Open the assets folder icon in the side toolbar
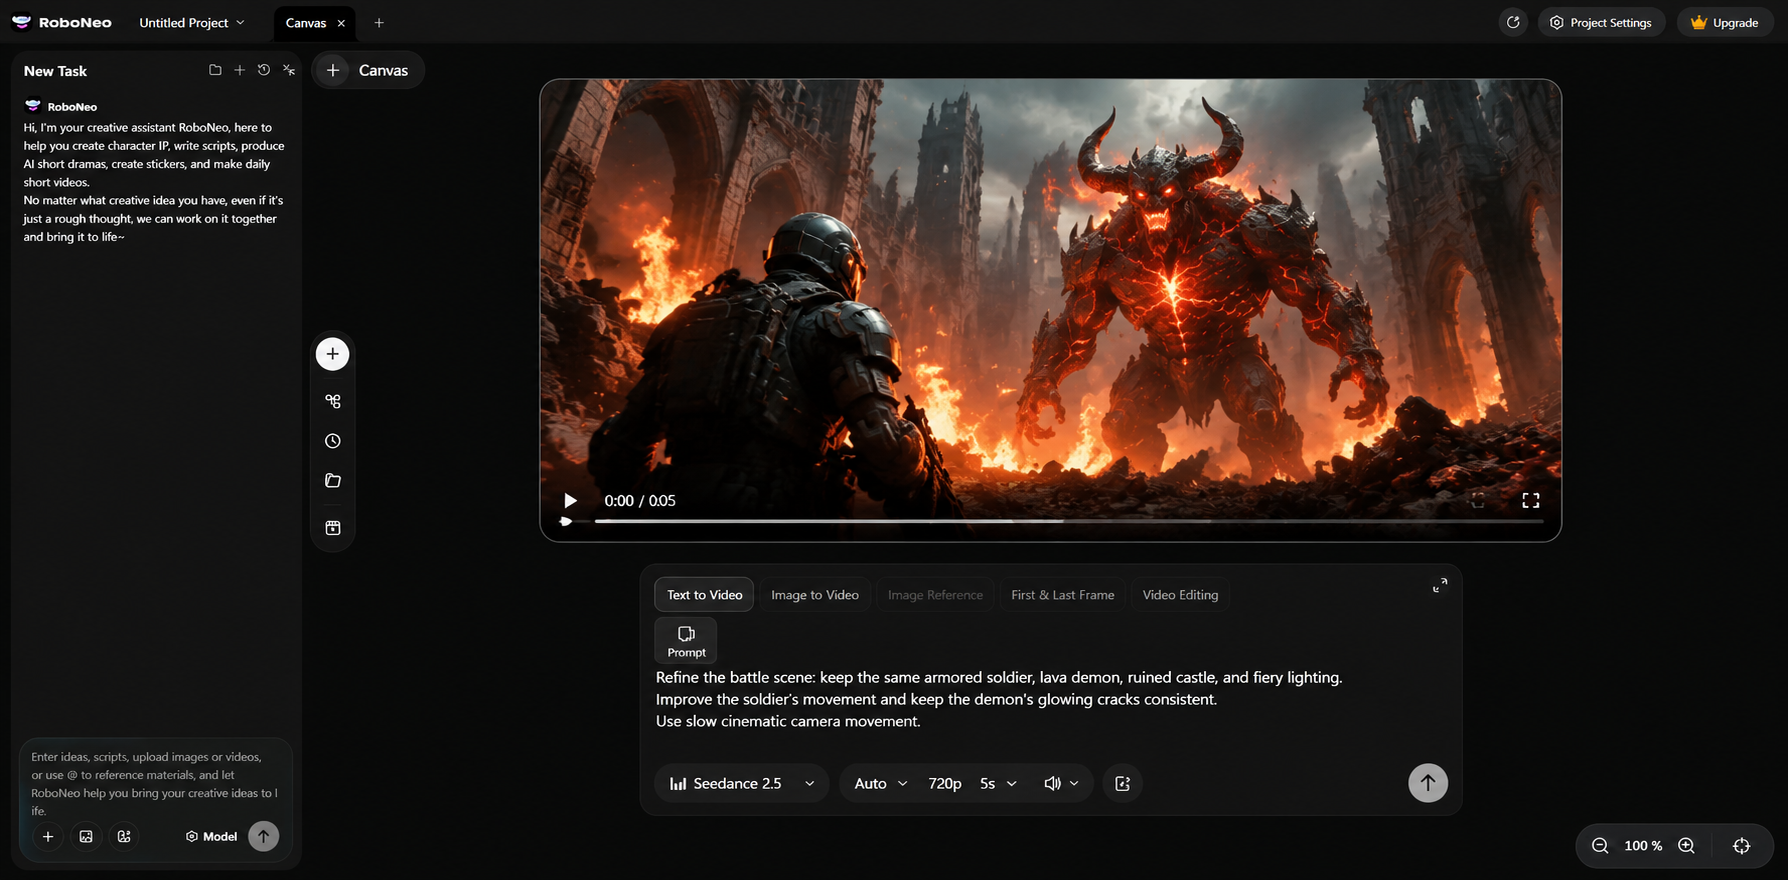The width and height of the screenshot is (1788, 880). point(333,481)
